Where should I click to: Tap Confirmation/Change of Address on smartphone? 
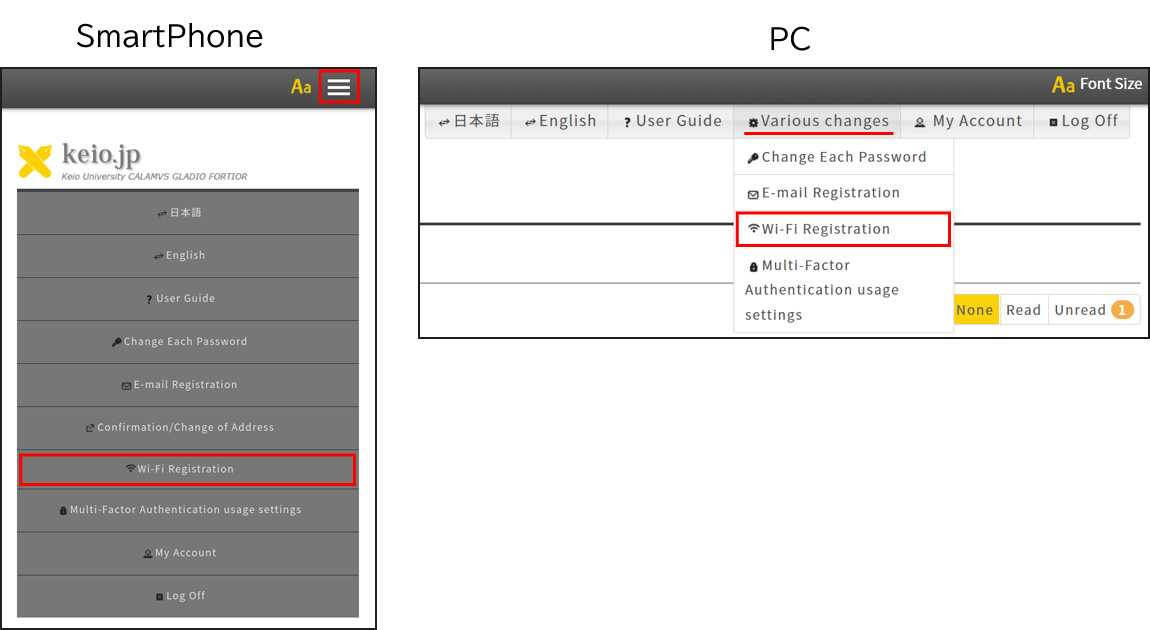[x=187, y=427]
